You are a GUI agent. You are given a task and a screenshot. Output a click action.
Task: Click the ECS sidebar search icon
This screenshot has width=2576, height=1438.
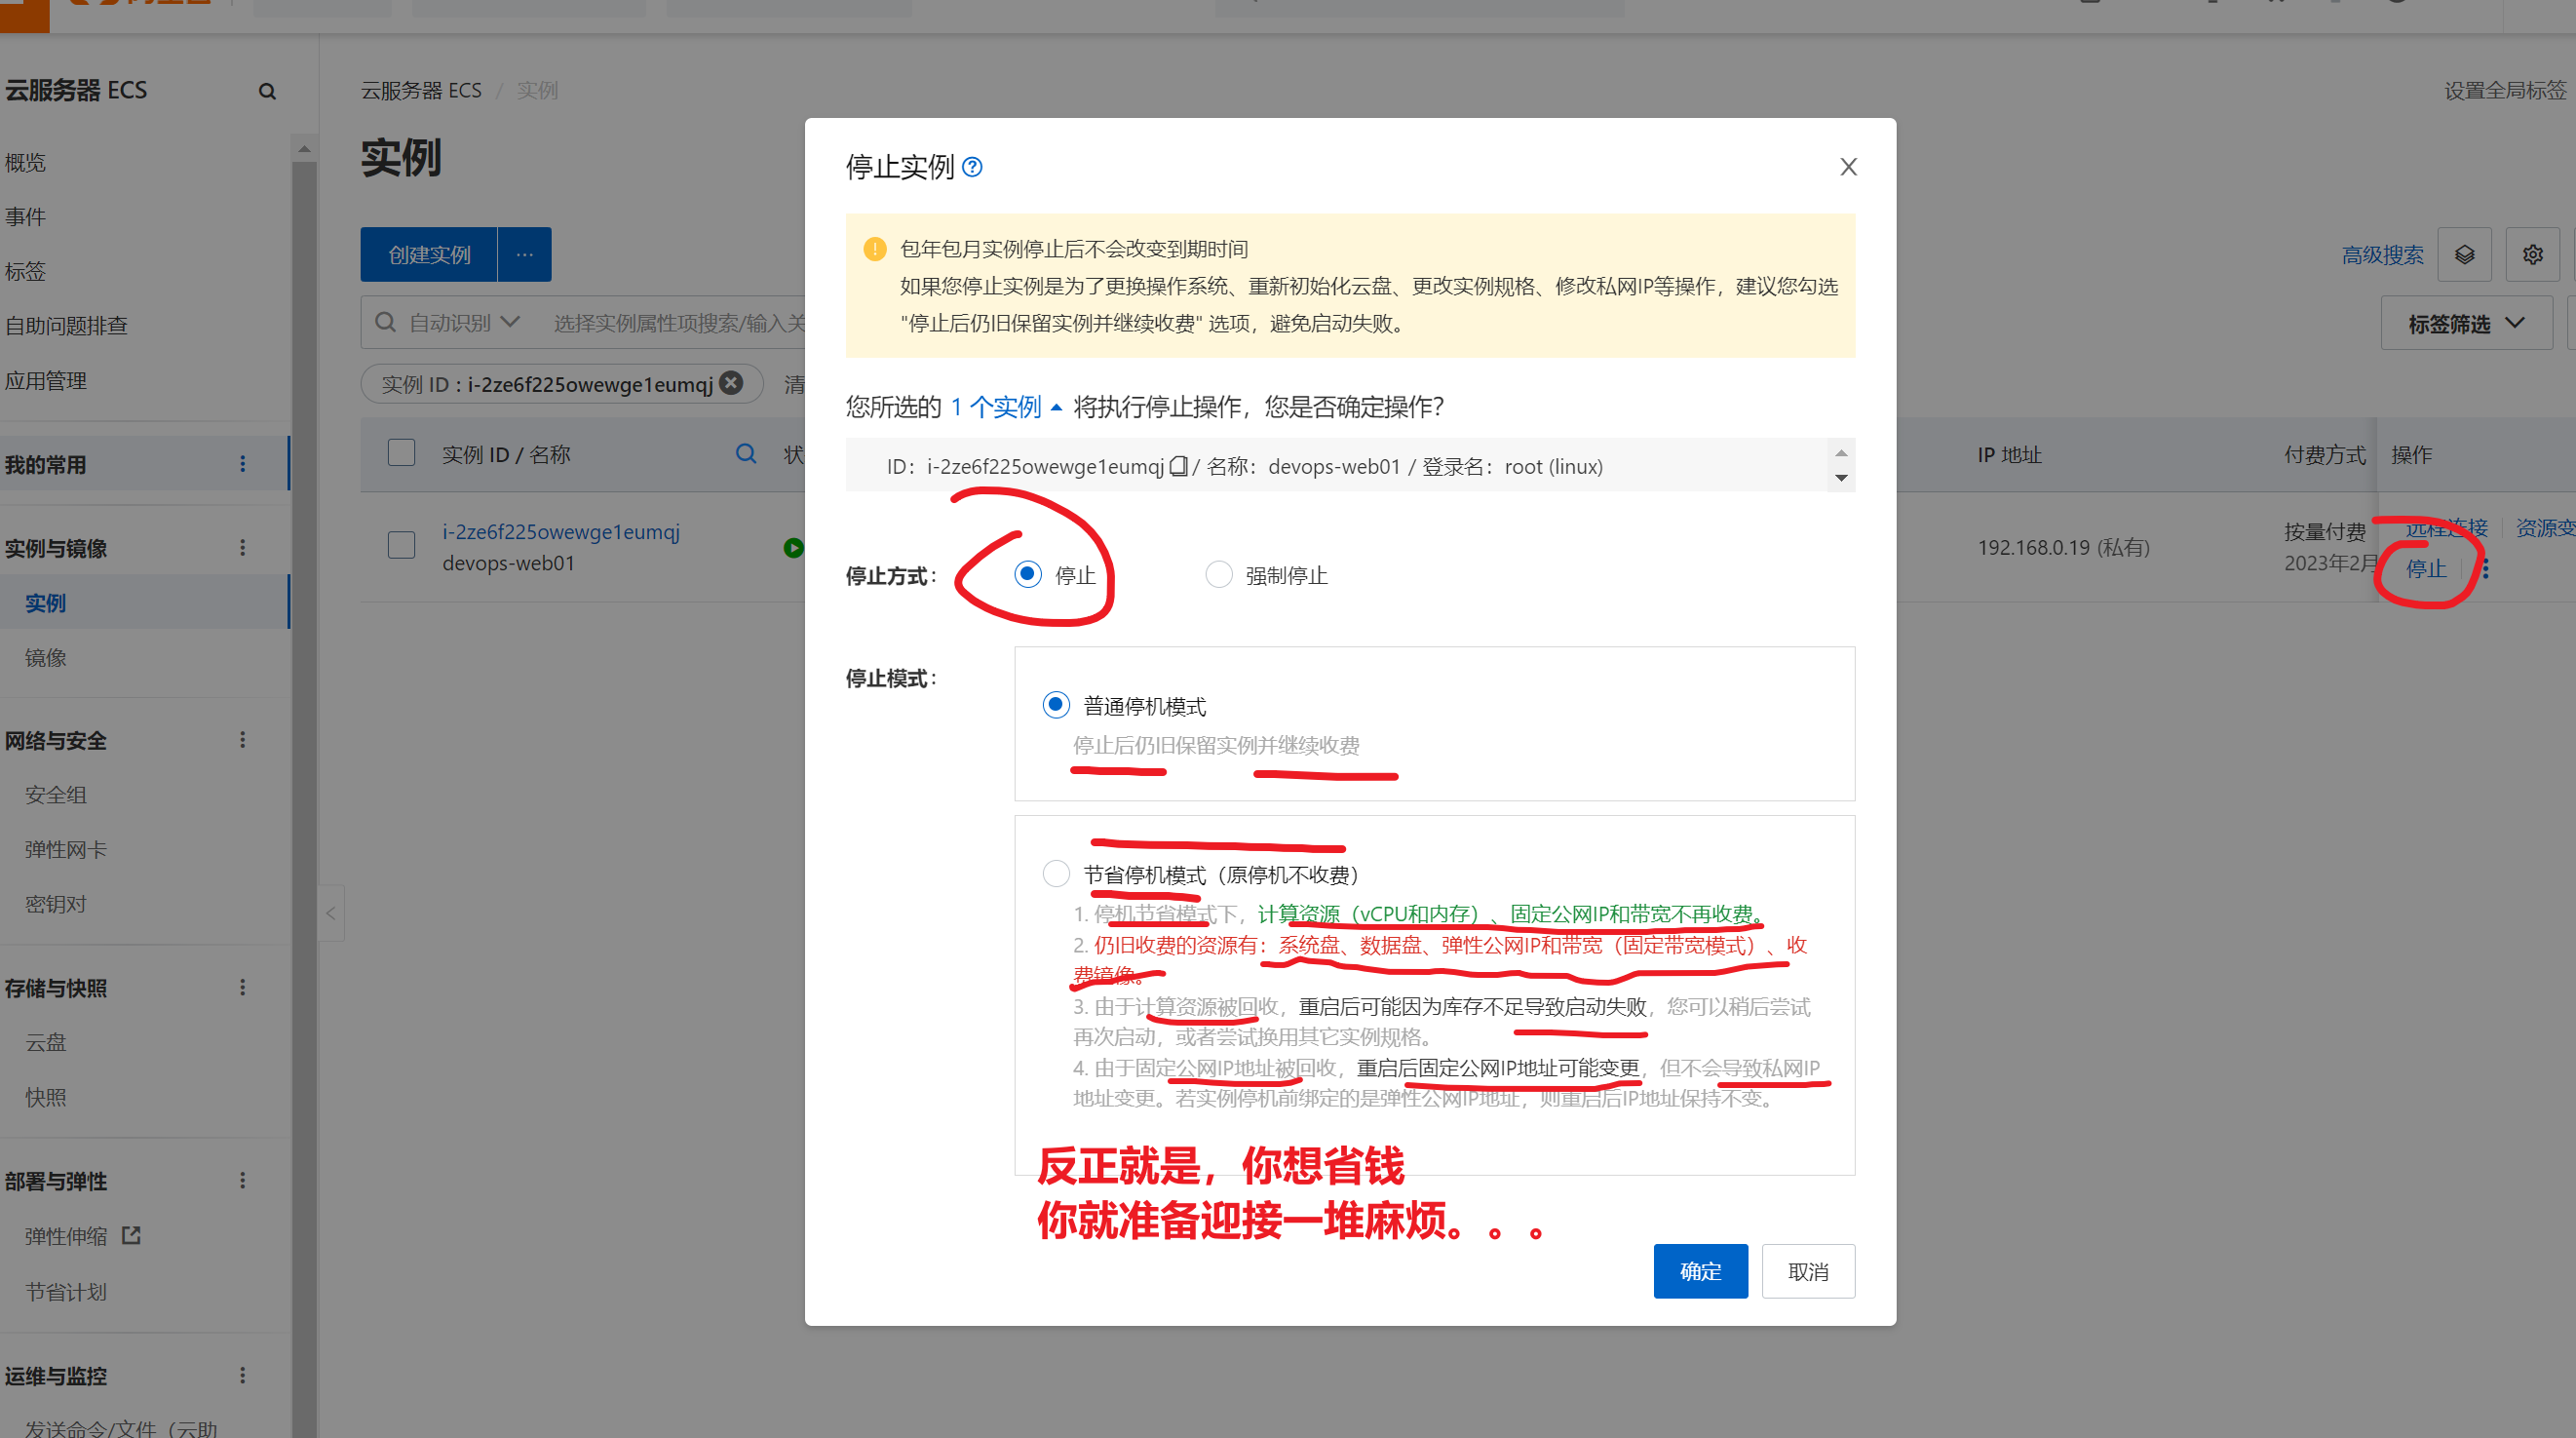pyautogui.click(x=267, y=92)
